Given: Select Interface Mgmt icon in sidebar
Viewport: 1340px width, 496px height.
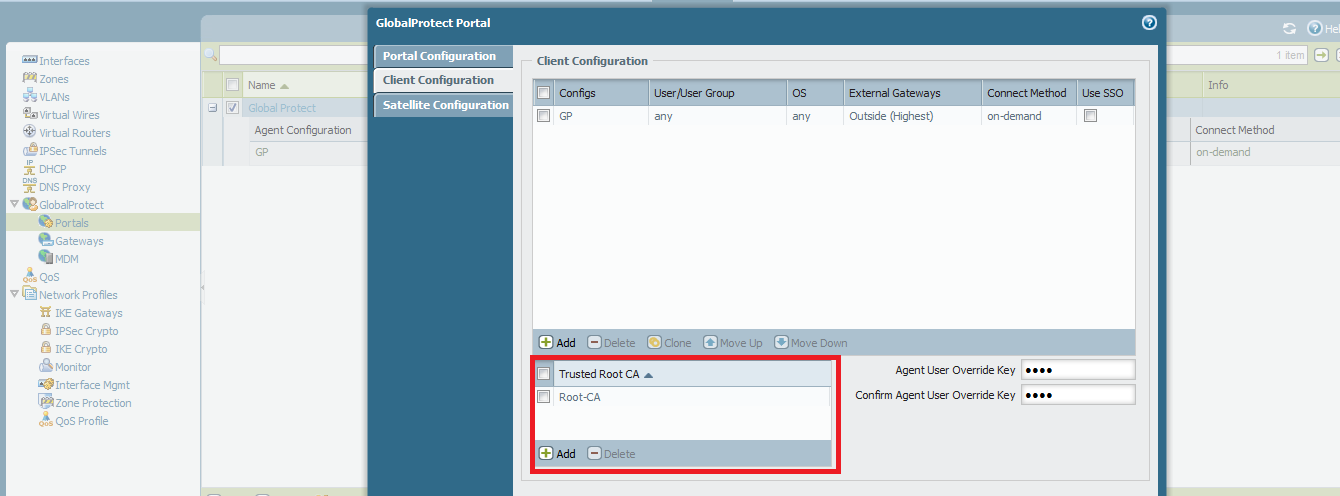Looking at the screenshot, I should tap(46, 385).
